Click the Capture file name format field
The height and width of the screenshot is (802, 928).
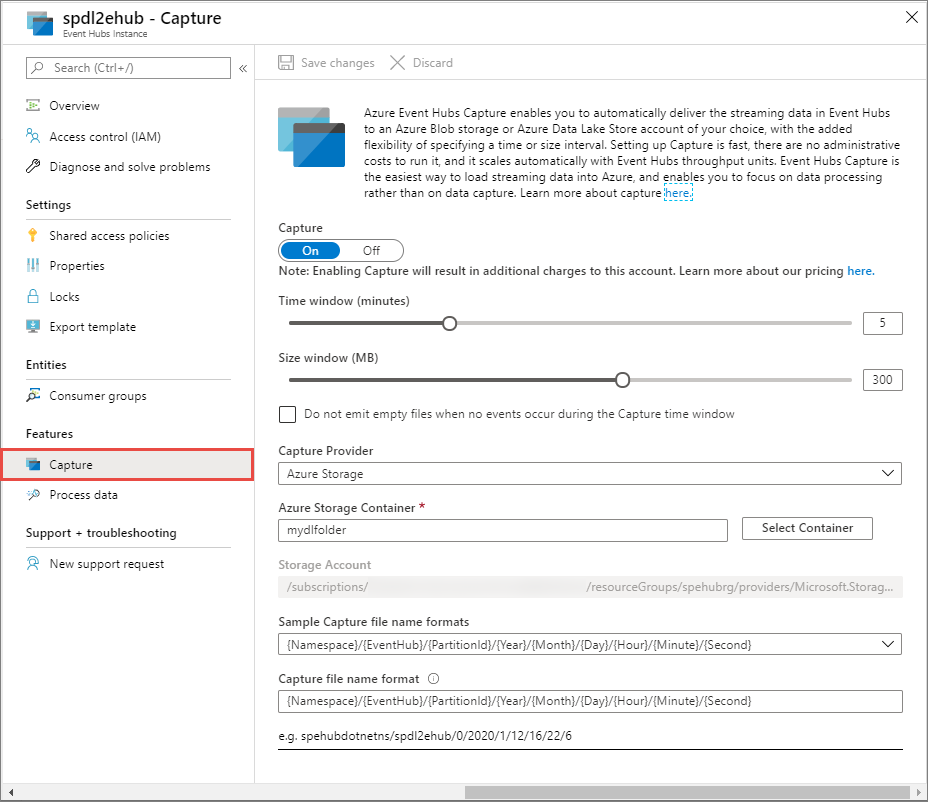[x=590, y=701]
